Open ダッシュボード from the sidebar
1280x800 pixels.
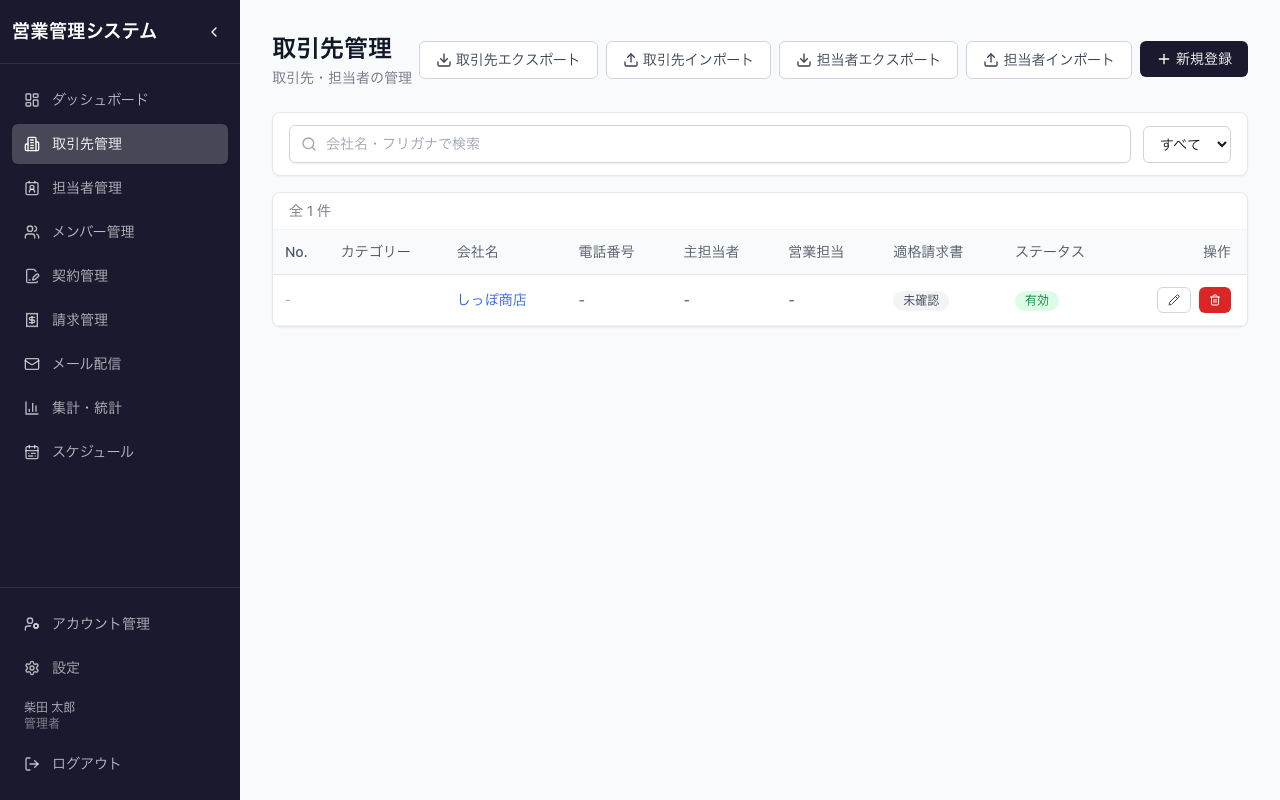120,100
